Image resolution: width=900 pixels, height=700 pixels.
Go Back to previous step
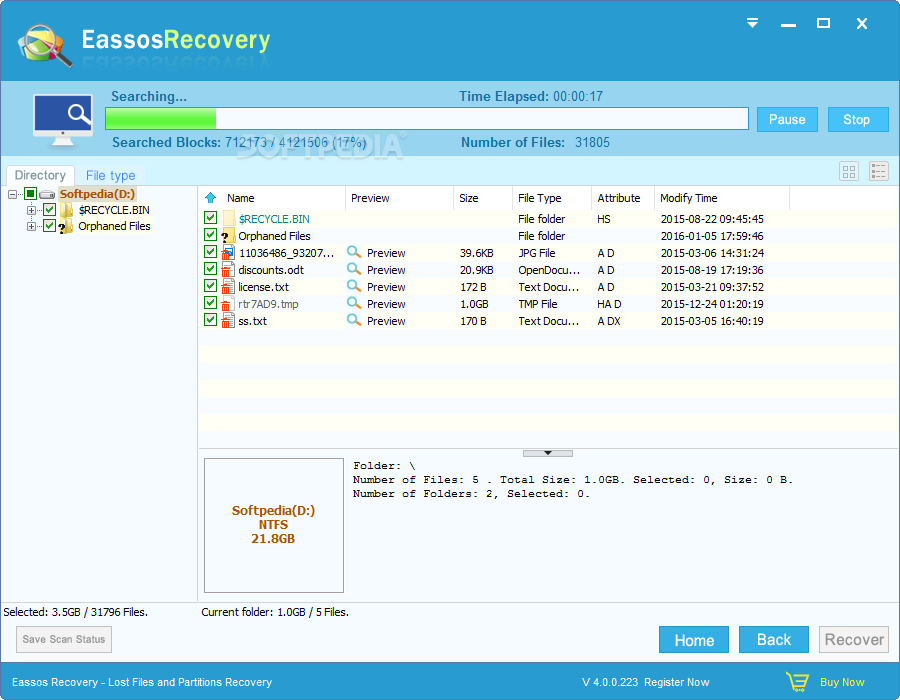[774, 640]
